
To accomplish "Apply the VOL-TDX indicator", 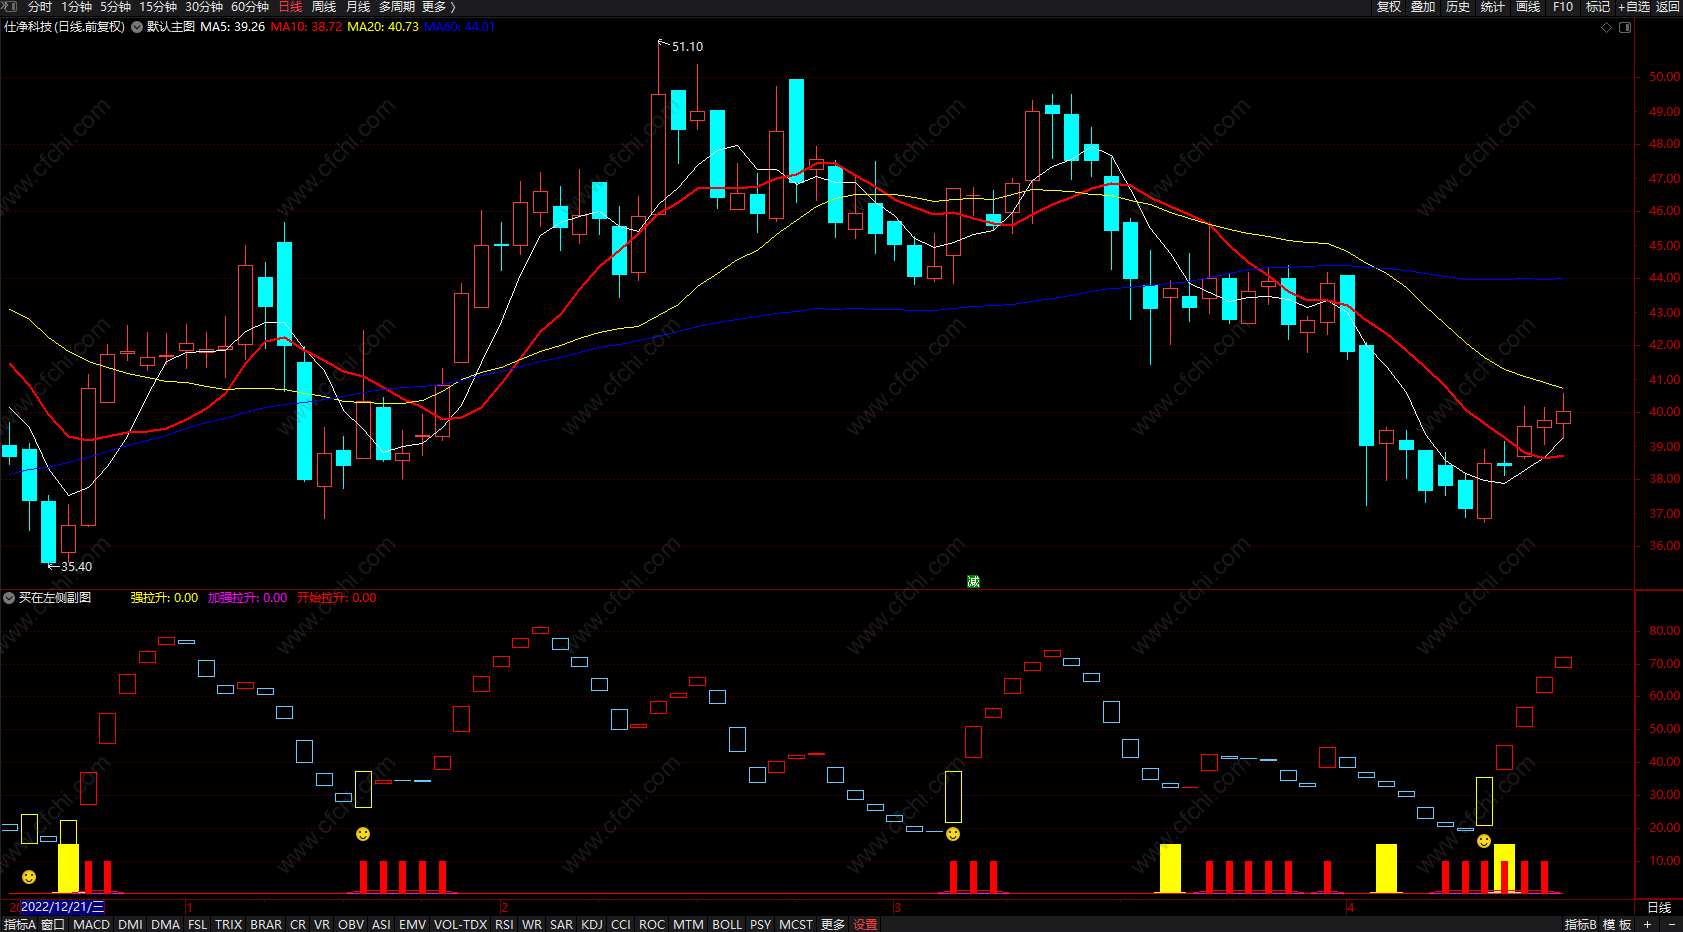I will pyautogui.click(x=460, y=925).
